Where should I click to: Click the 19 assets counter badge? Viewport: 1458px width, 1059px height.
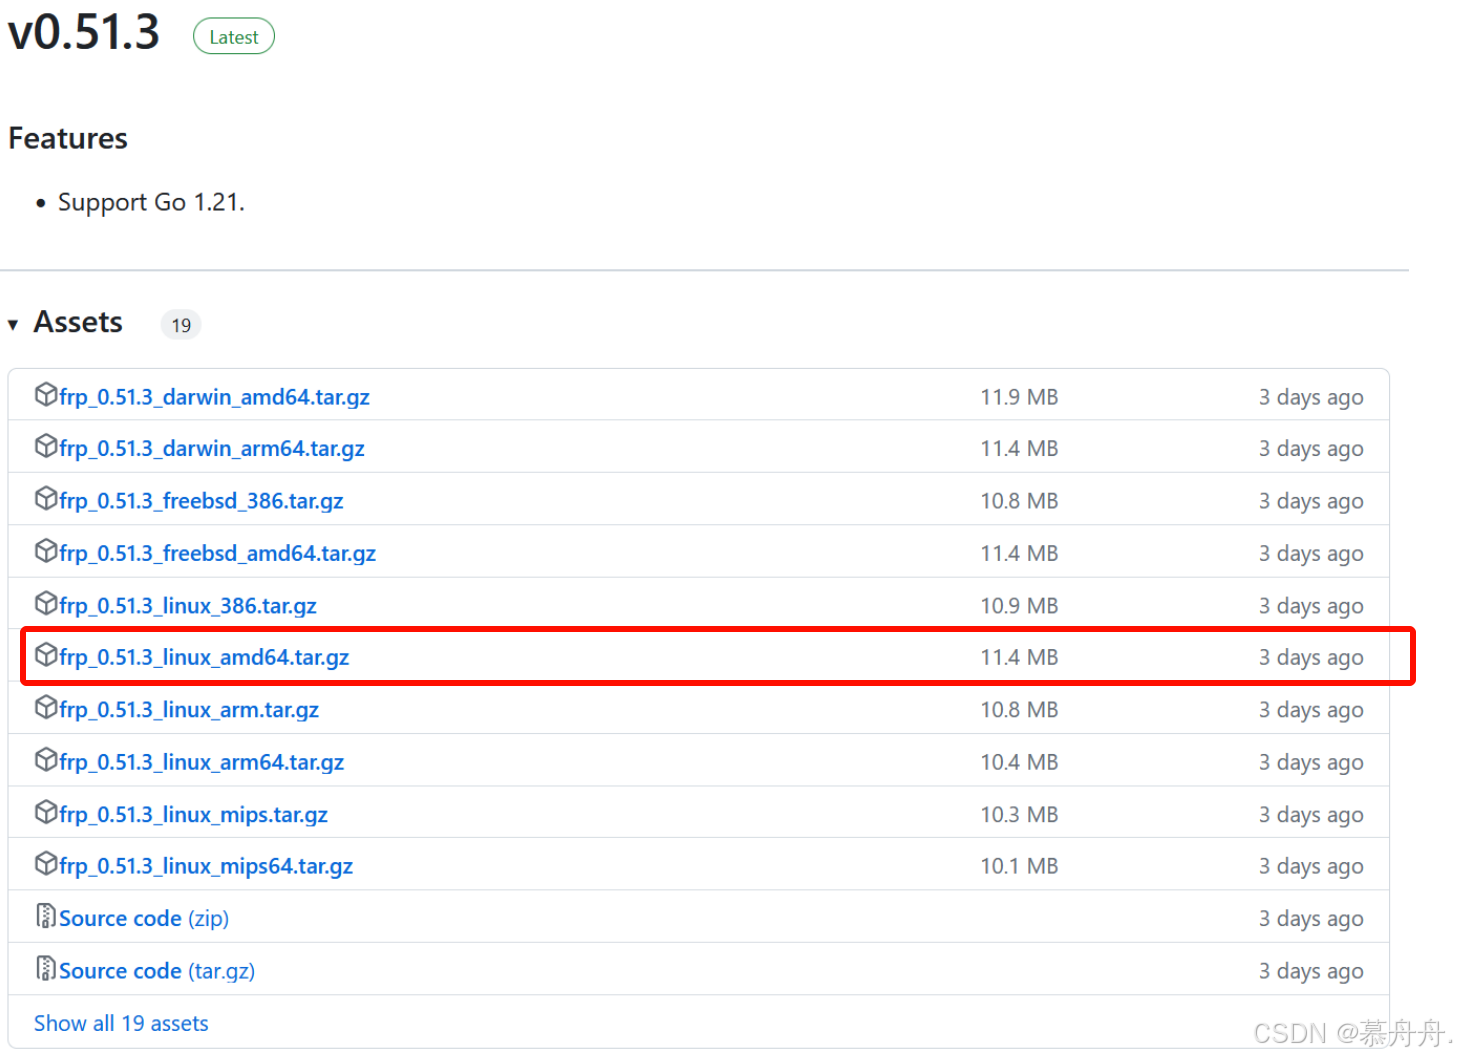click(x=181, y=325)
